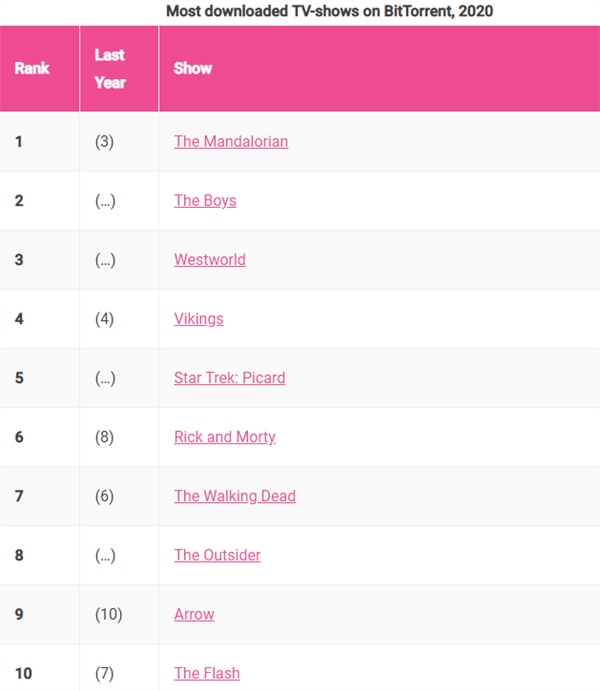Click the Rank column header

point(32,68)
